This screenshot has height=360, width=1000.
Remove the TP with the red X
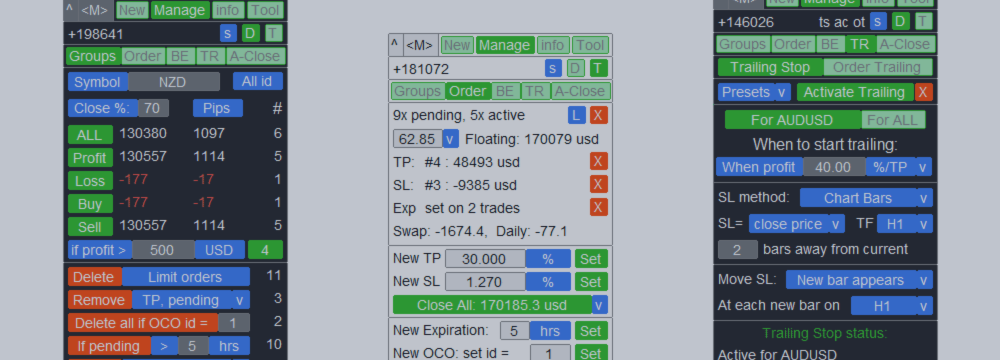pos(598,161)
